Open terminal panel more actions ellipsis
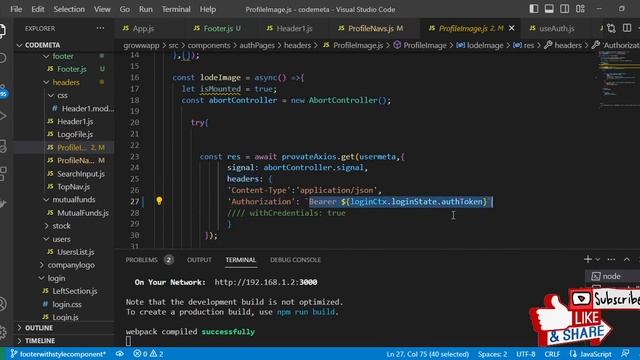Screen dimensions: 640x360 tap(611, 260)
